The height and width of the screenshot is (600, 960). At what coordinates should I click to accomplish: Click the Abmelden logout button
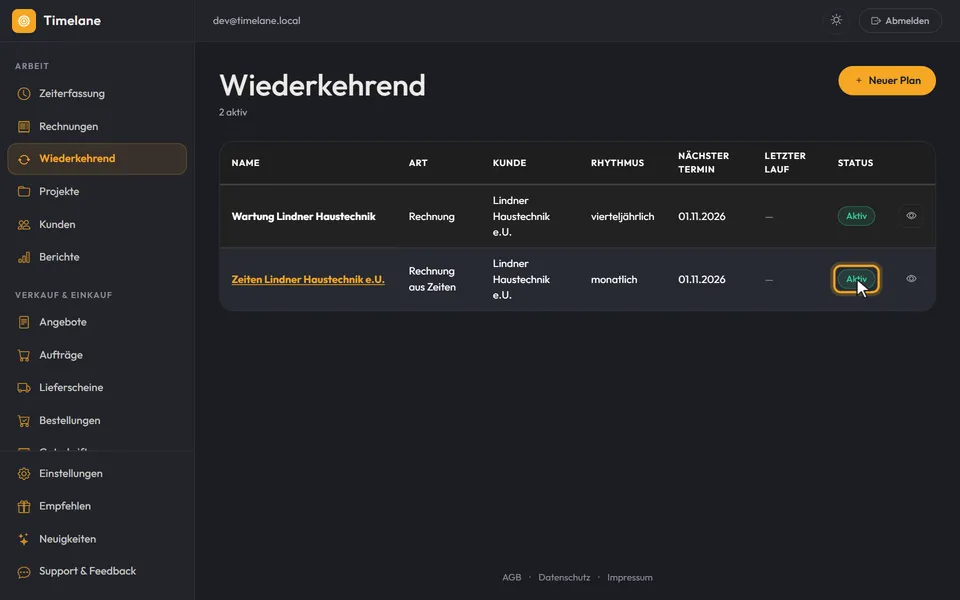pos(900,21)
